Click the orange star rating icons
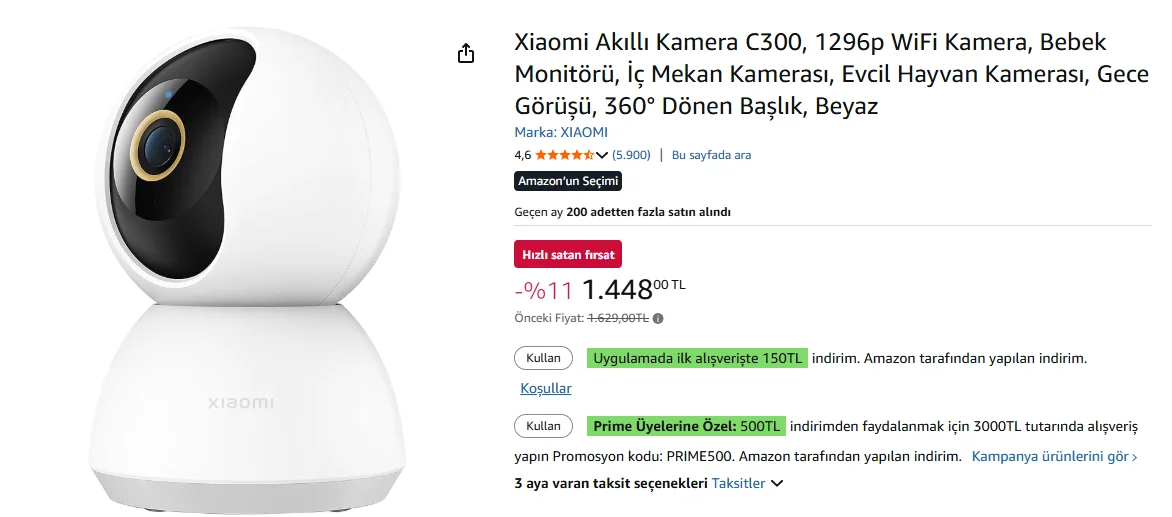 pos(564,155)
